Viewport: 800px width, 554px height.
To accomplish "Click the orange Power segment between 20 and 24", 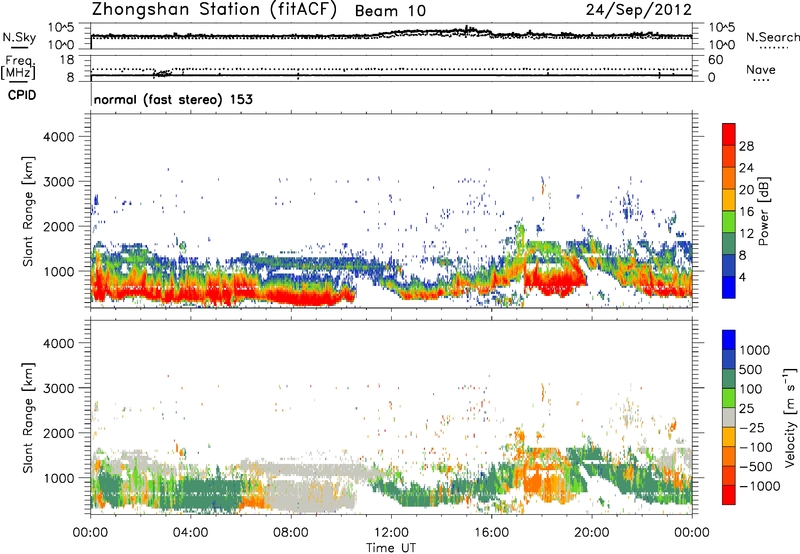I will [x=729, y=179].
